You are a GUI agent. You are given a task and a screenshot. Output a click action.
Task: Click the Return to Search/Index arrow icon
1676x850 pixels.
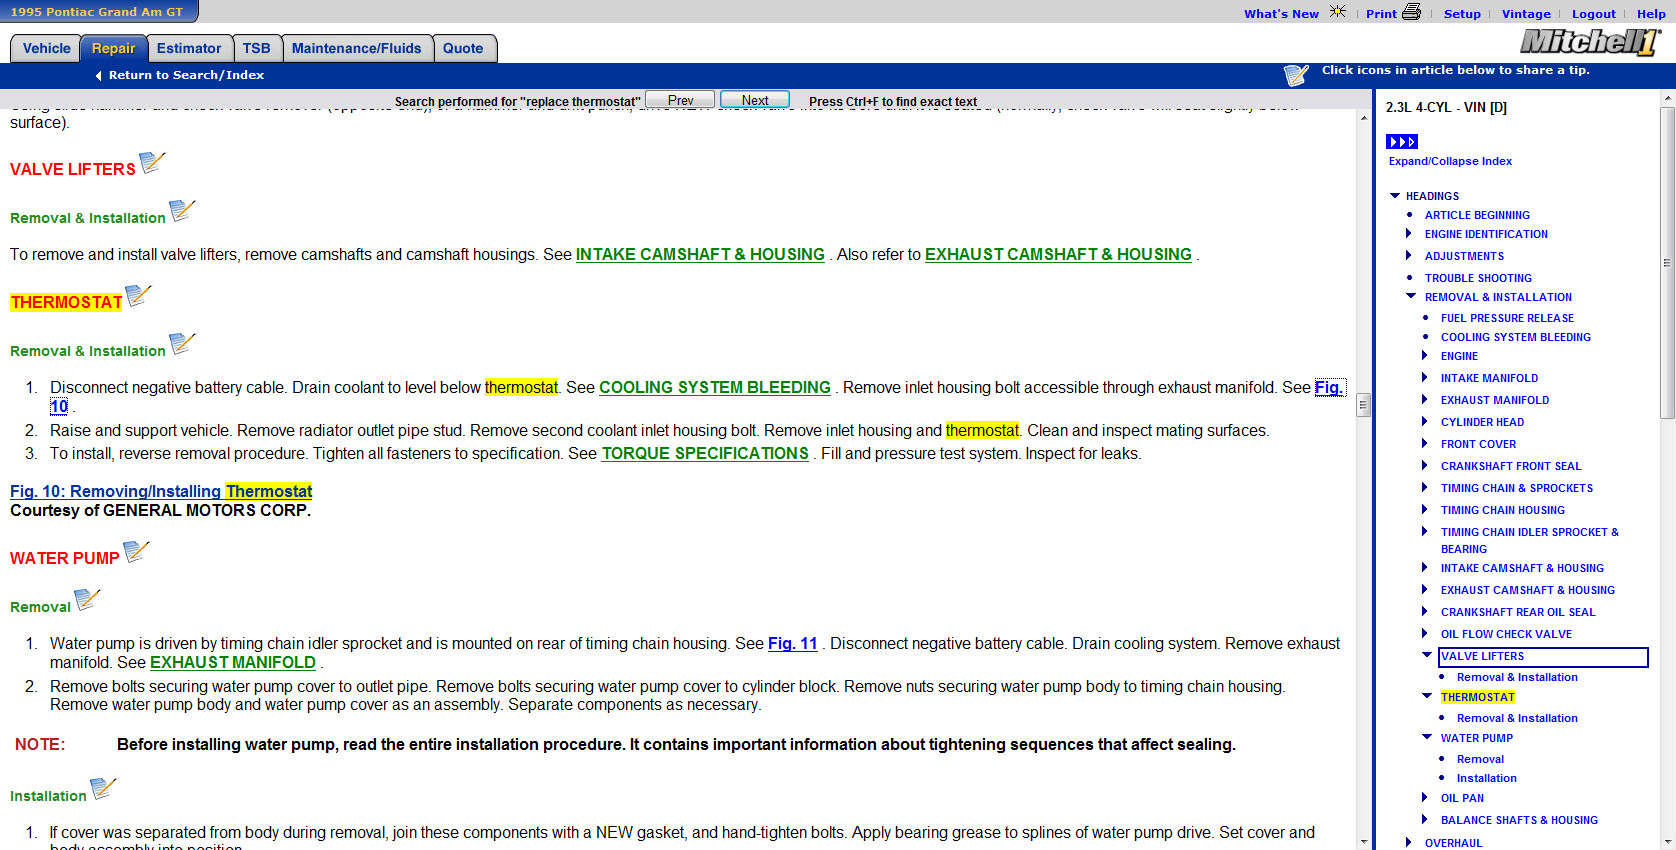pos(98,76)
